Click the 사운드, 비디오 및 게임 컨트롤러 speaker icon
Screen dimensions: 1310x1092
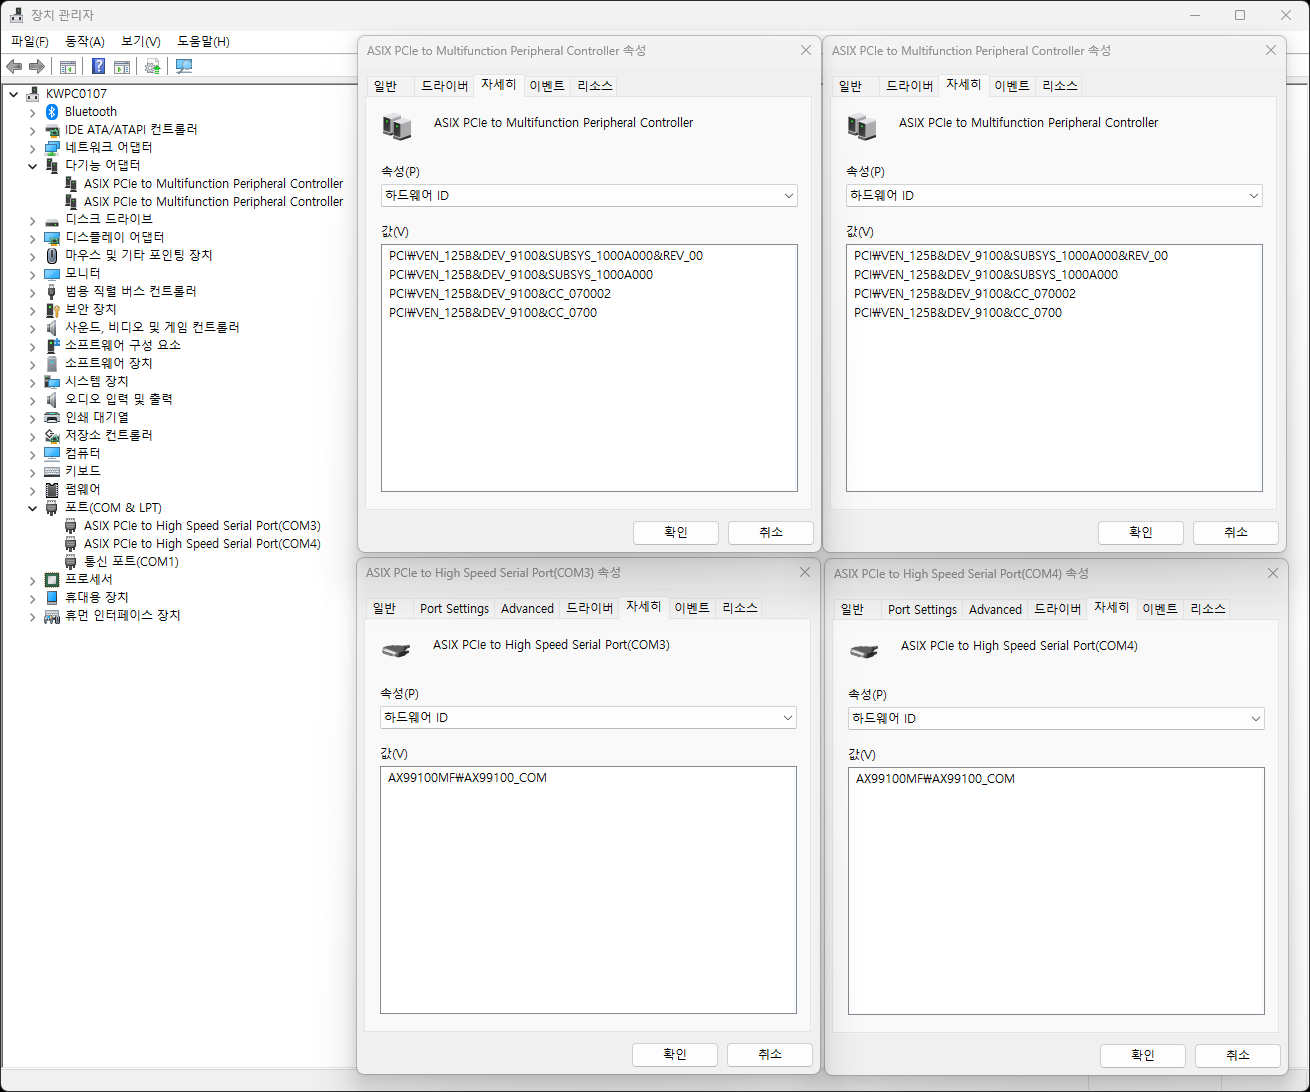pos(52,328)
